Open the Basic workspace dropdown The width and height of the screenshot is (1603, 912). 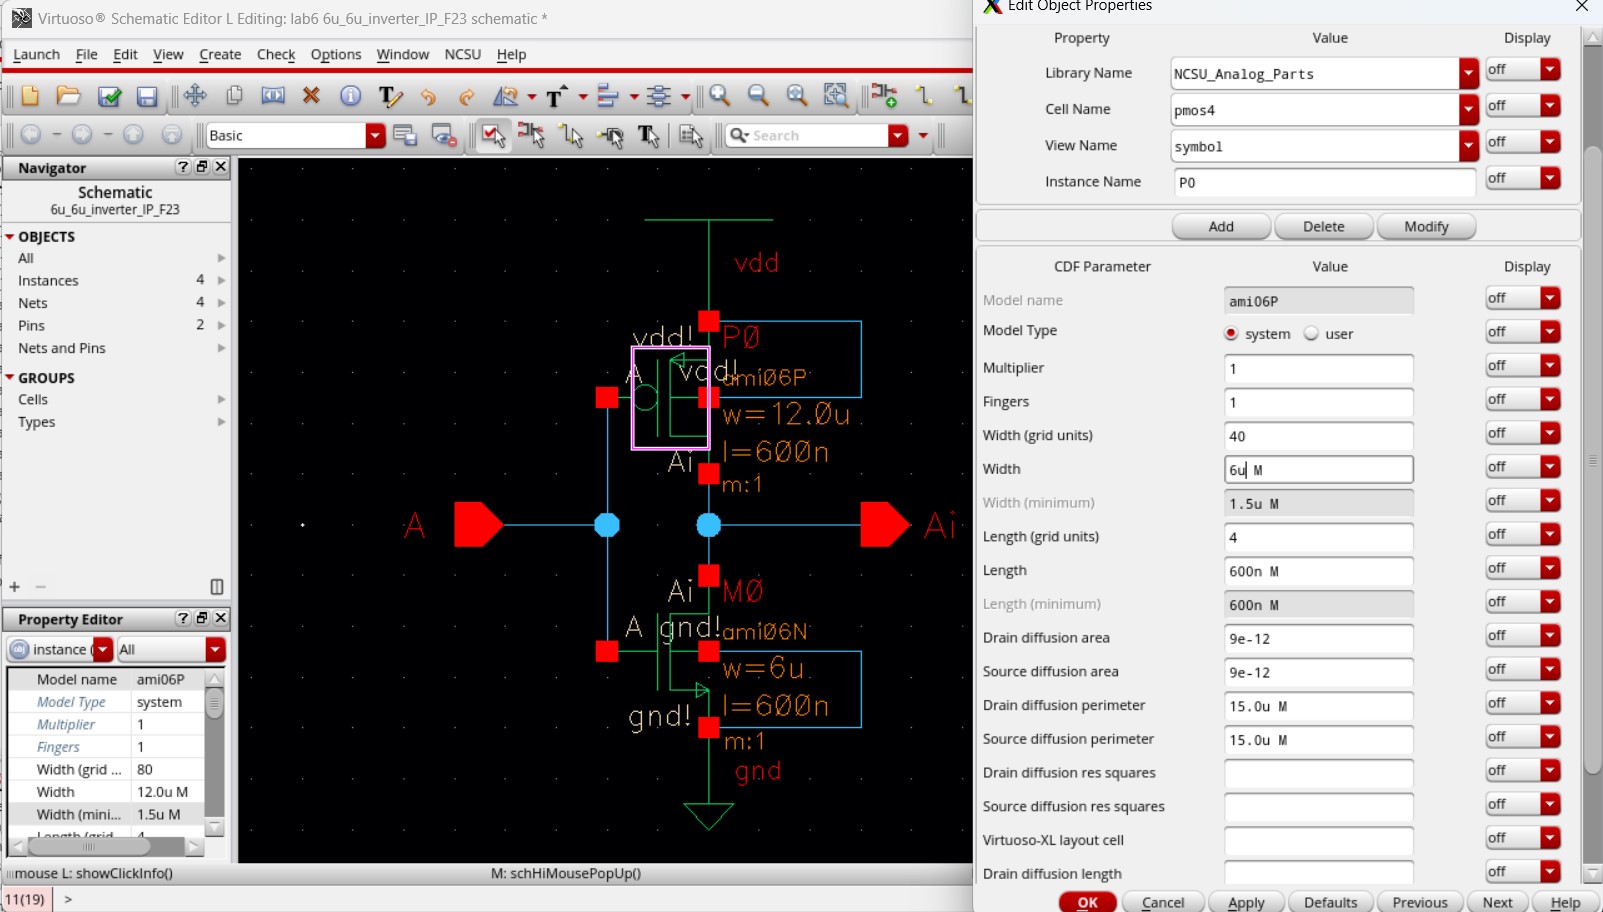pyautogui.click(x=375, y=136)
